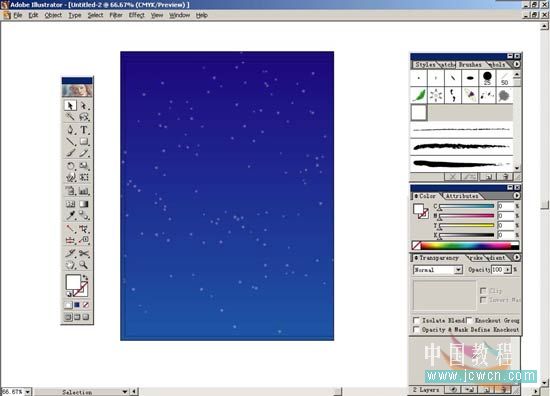This screenshot has height=396, width=550.
Task: Select the Mesh tool
Action: coord(70,204)
